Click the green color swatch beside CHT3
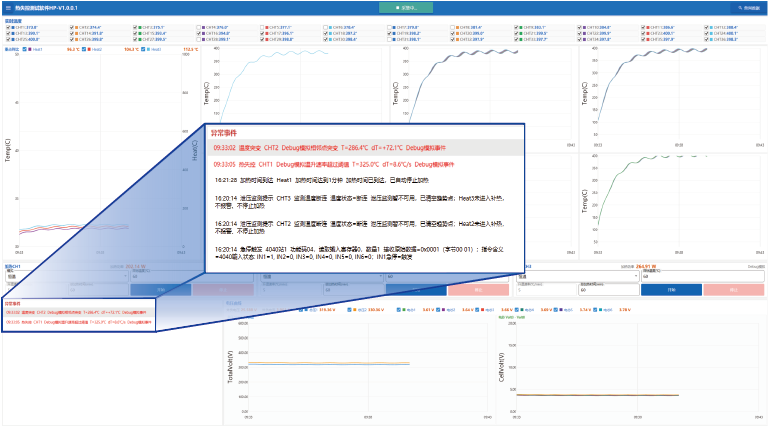Image resolution: width=768 pixels, height=426 pixels. pos(140,27)
